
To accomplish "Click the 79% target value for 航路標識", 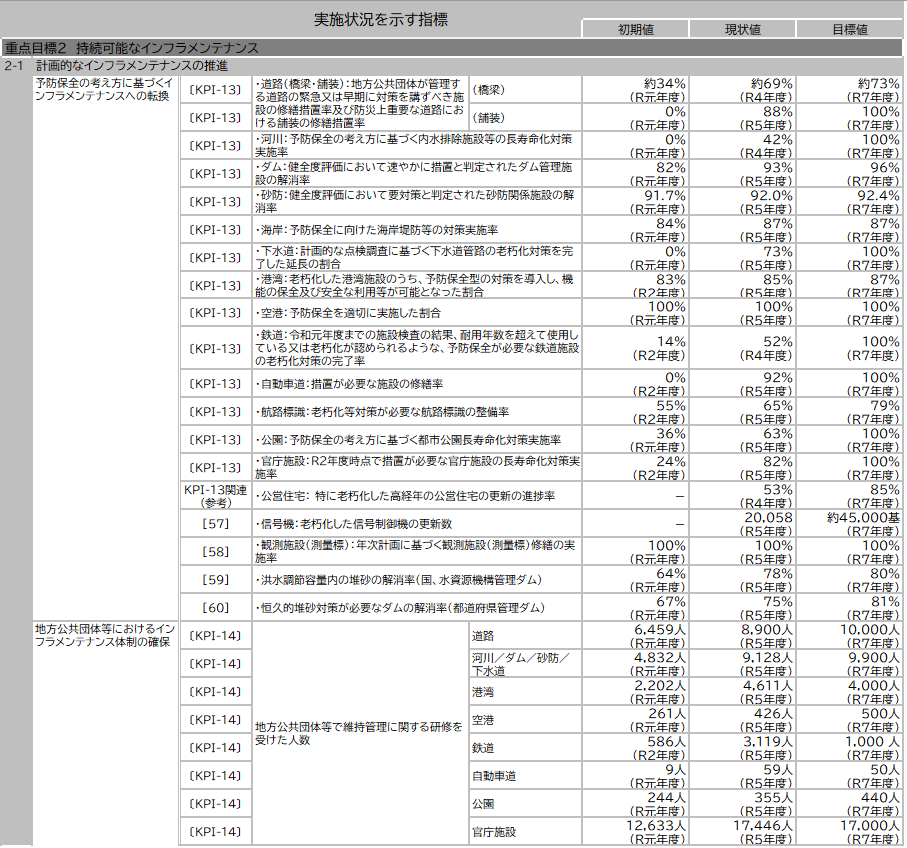I will click(x=849, y=412).
